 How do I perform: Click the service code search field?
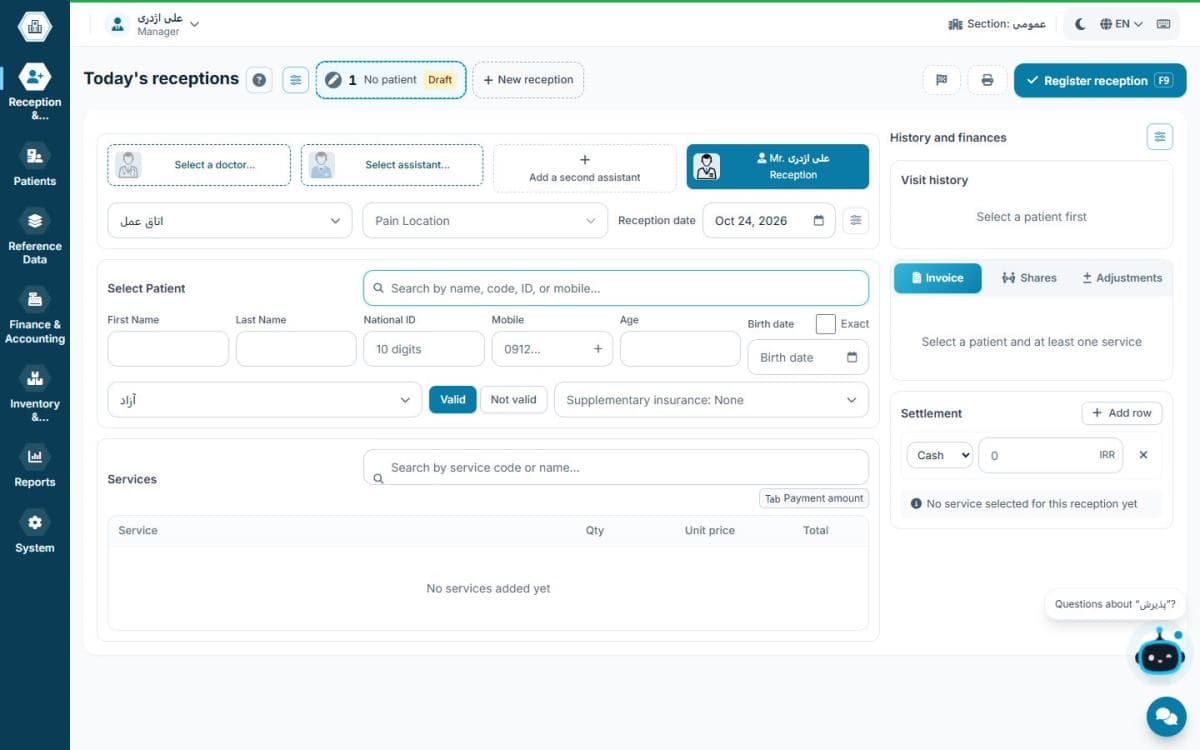click(x=616, y=467)
